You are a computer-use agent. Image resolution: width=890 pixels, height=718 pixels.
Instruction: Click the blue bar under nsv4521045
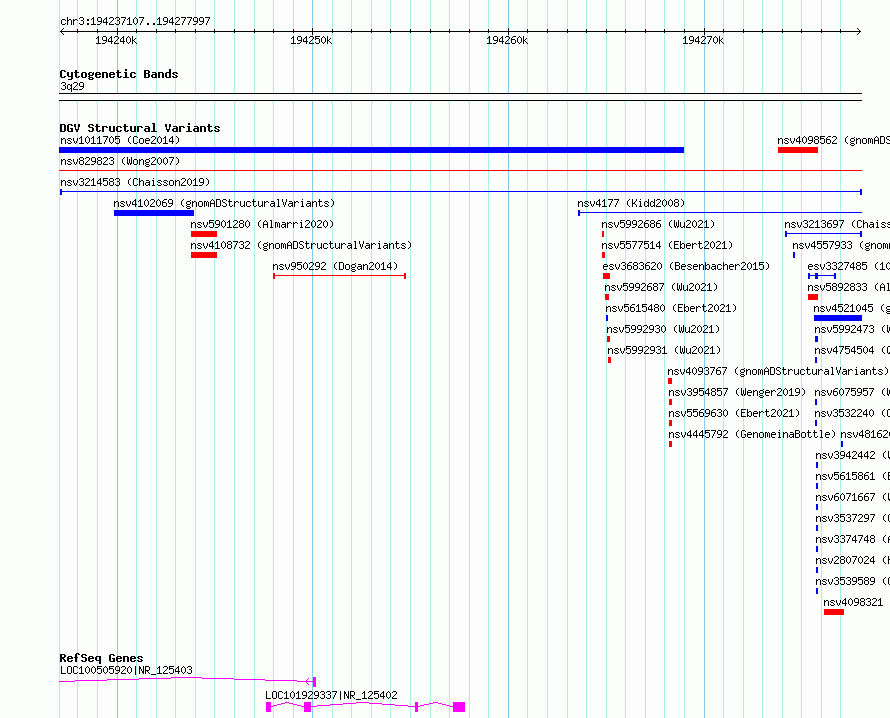point(838,318)
